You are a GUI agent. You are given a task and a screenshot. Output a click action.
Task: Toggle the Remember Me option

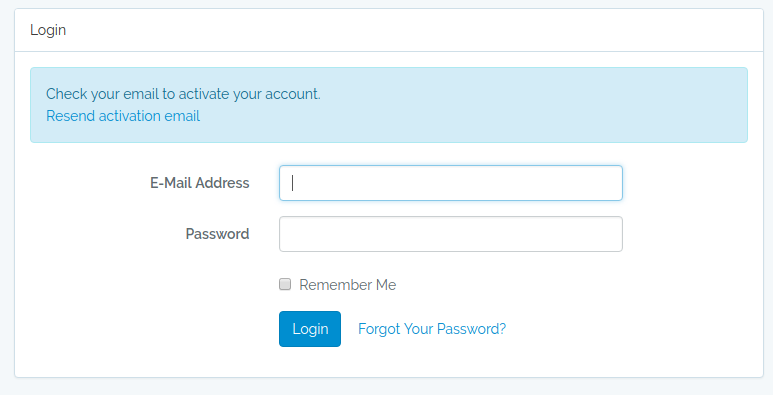pos(285,284)
